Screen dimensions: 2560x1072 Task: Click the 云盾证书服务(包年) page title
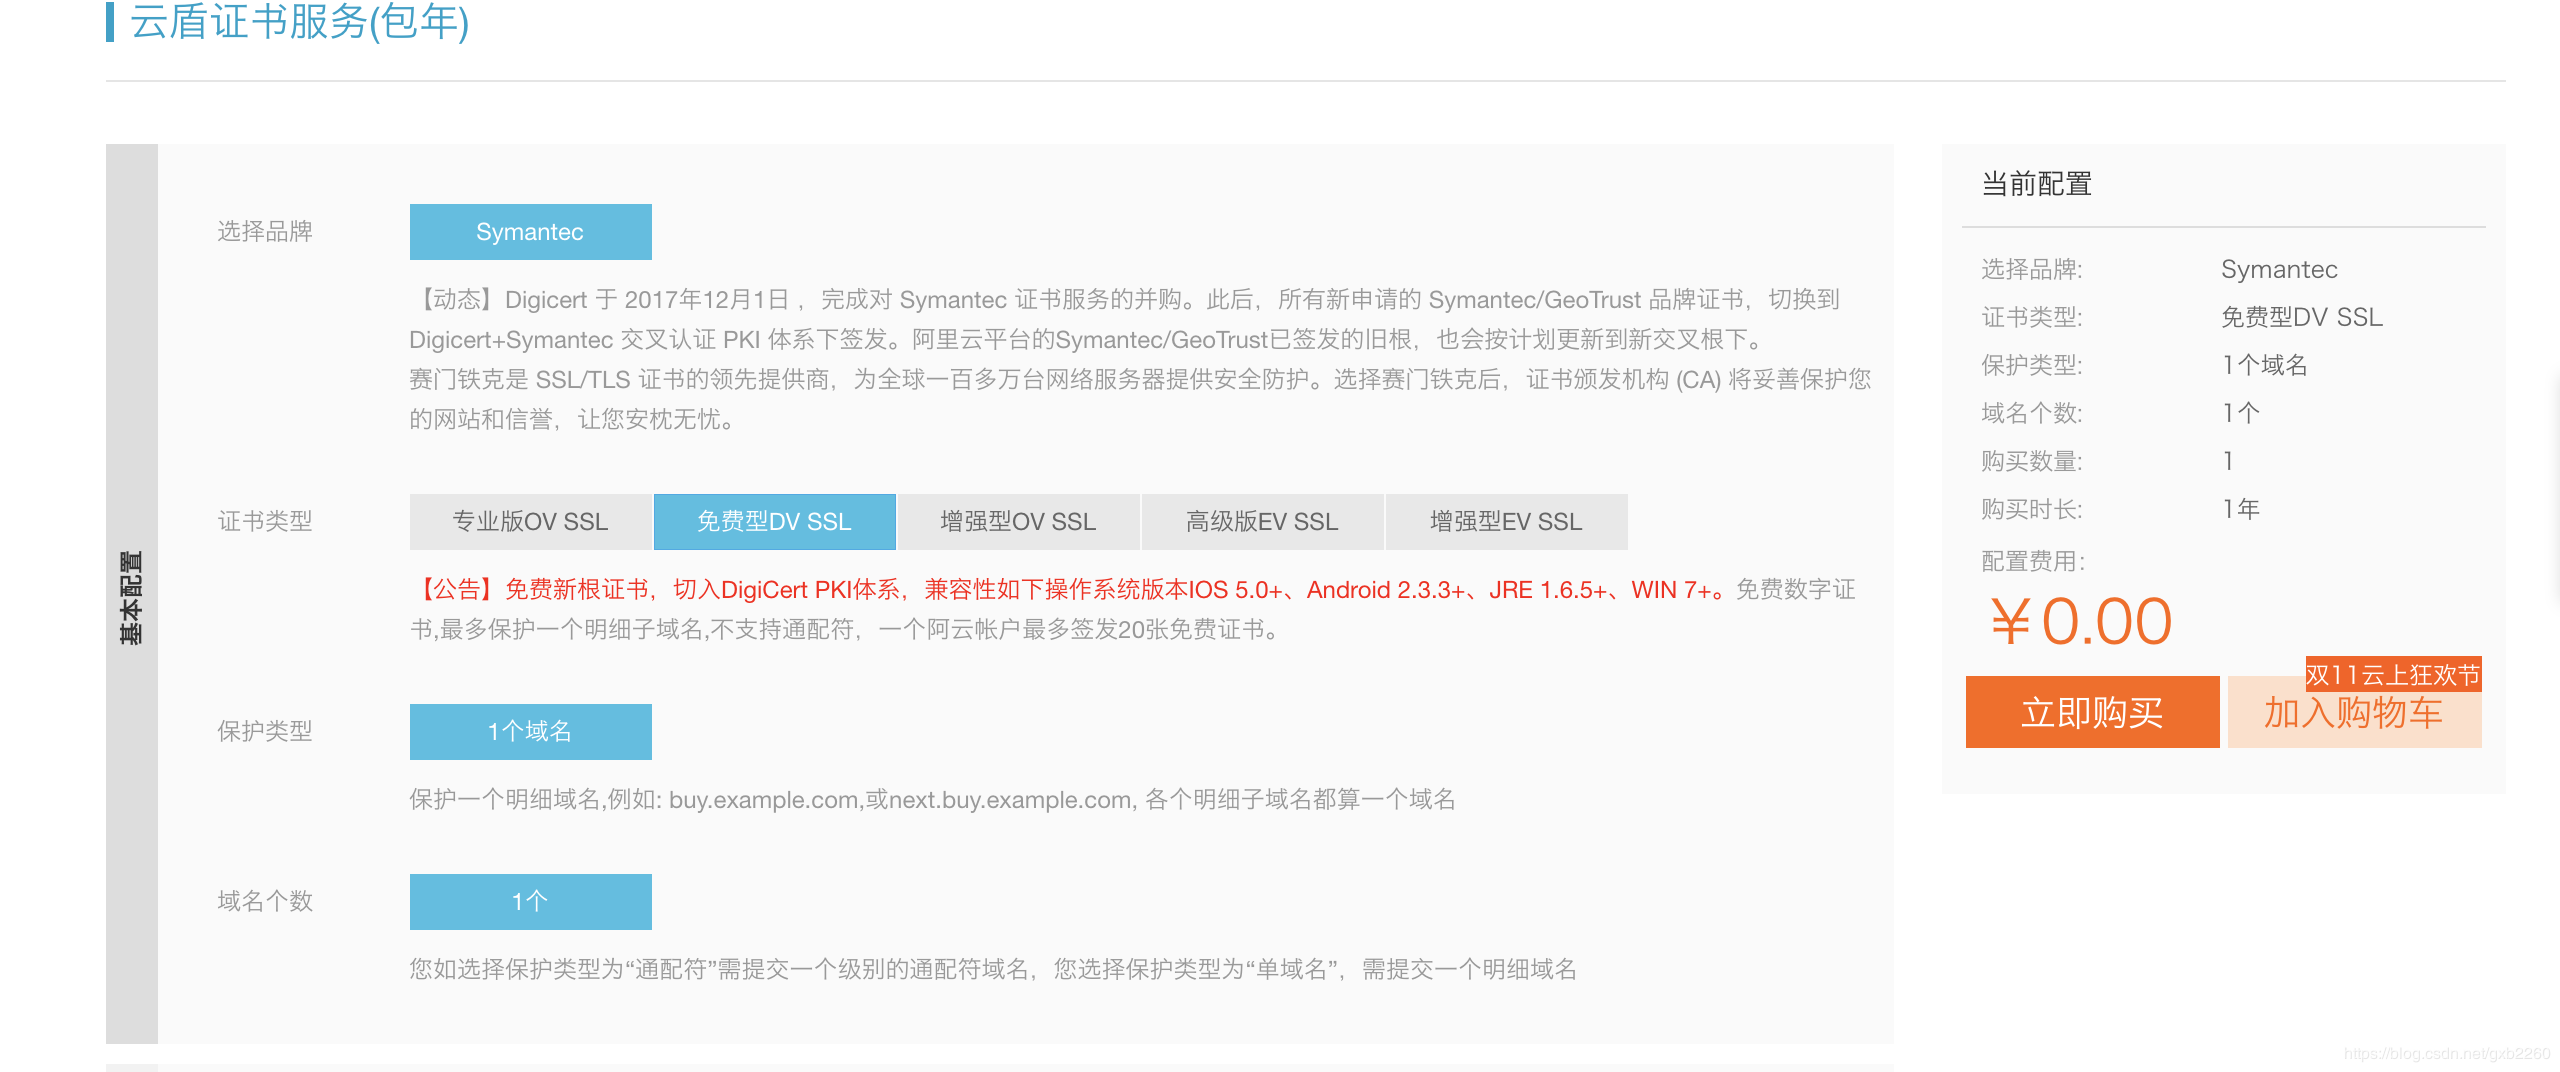pos(299,22)
